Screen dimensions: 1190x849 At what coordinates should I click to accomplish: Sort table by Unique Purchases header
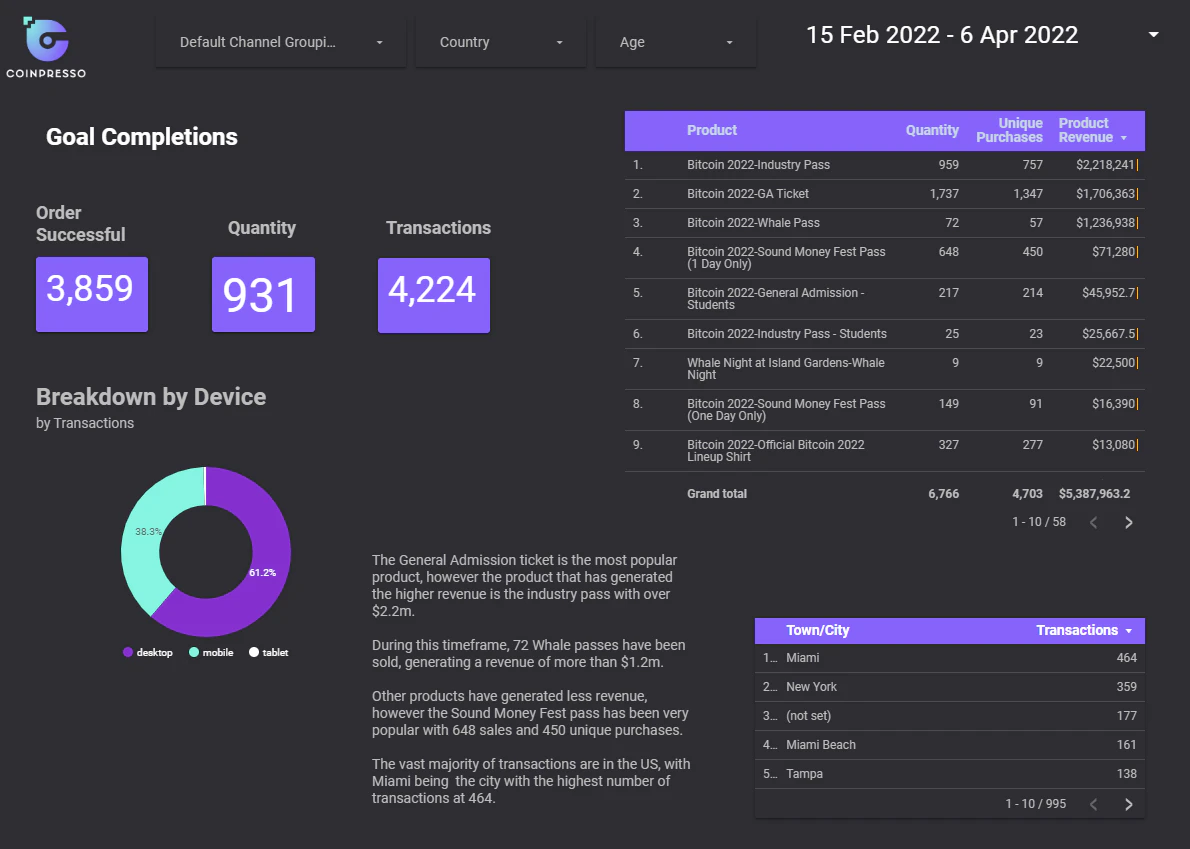[1009, 130]
